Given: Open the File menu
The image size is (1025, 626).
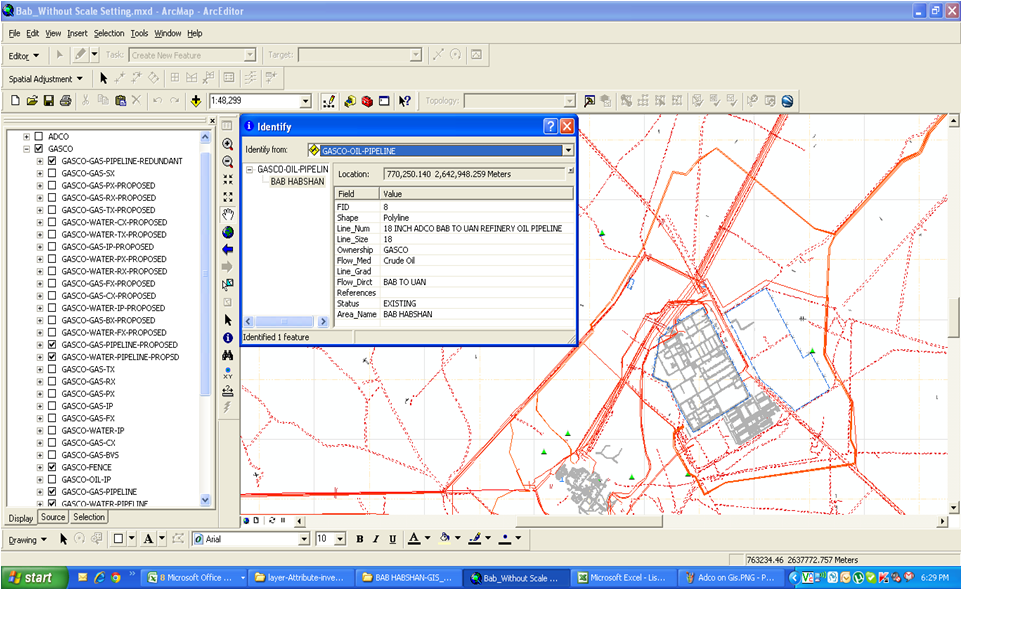Looking at the screenshot, I should pos(14,33).
